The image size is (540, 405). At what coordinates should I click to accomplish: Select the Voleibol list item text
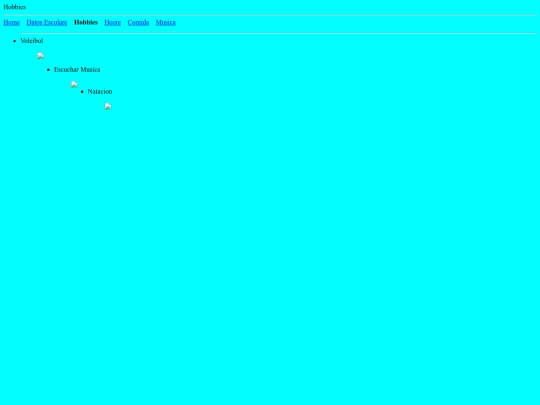point(32,41)
